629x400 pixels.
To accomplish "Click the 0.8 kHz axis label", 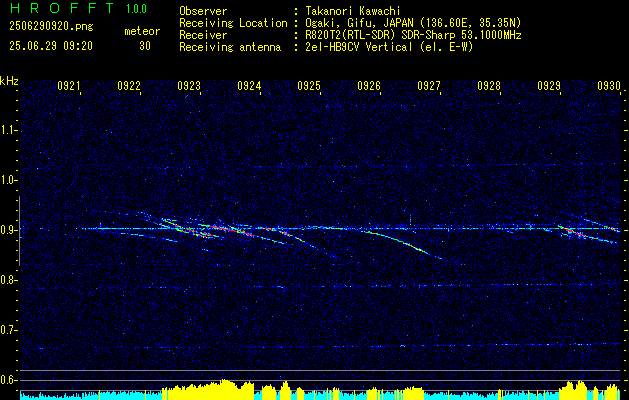I will pos(7,280).
